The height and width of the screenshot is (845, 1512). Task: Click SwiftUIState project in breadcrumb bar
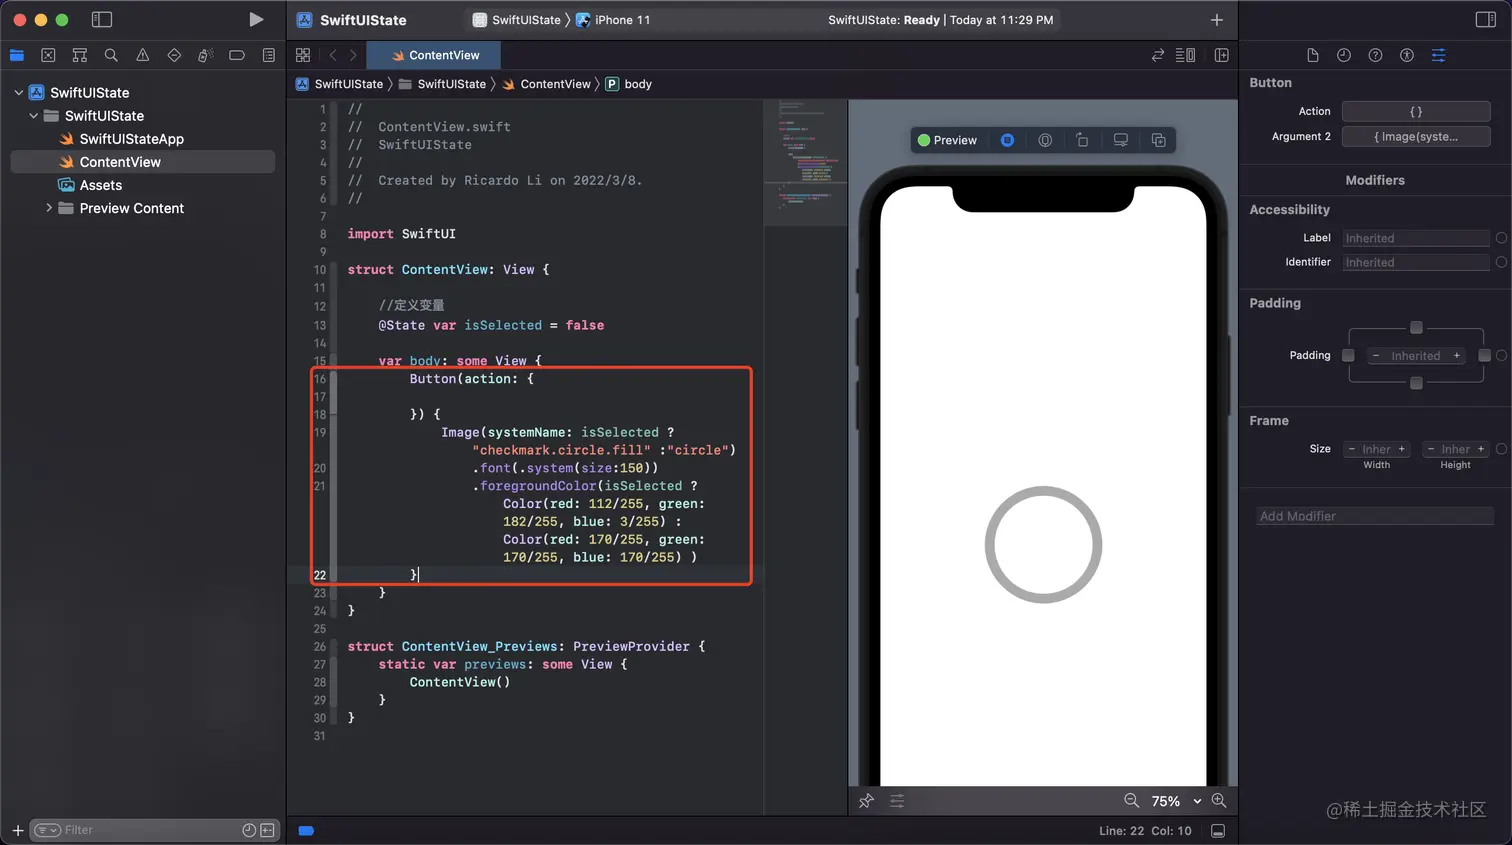(339, 84)
